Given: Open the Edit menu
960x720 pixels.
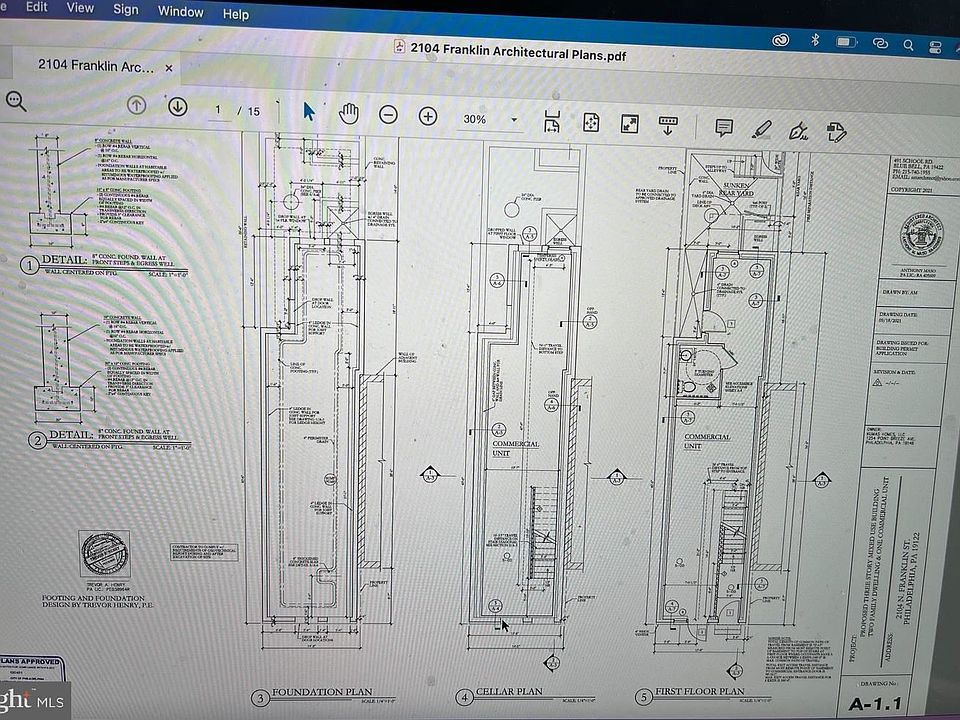Looking at the screenshot, I should (37, 7).
